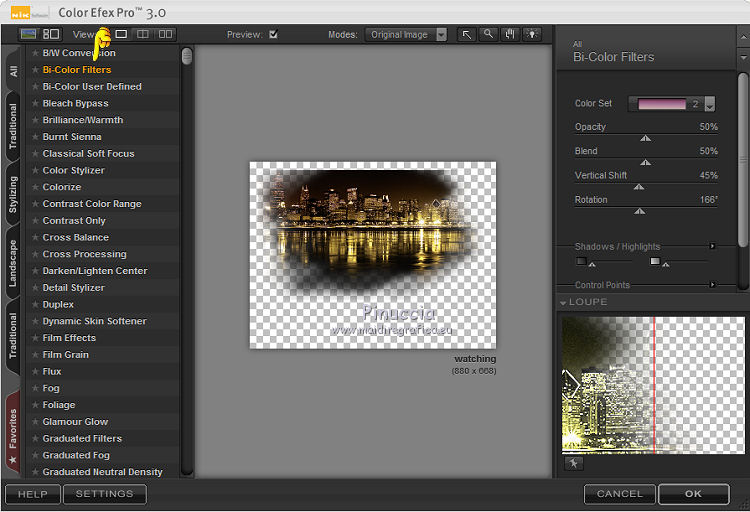The height and width of the screenshot is (512, 750).
Task: Select the Graduated Neutral Density filter
Action: 102,472
